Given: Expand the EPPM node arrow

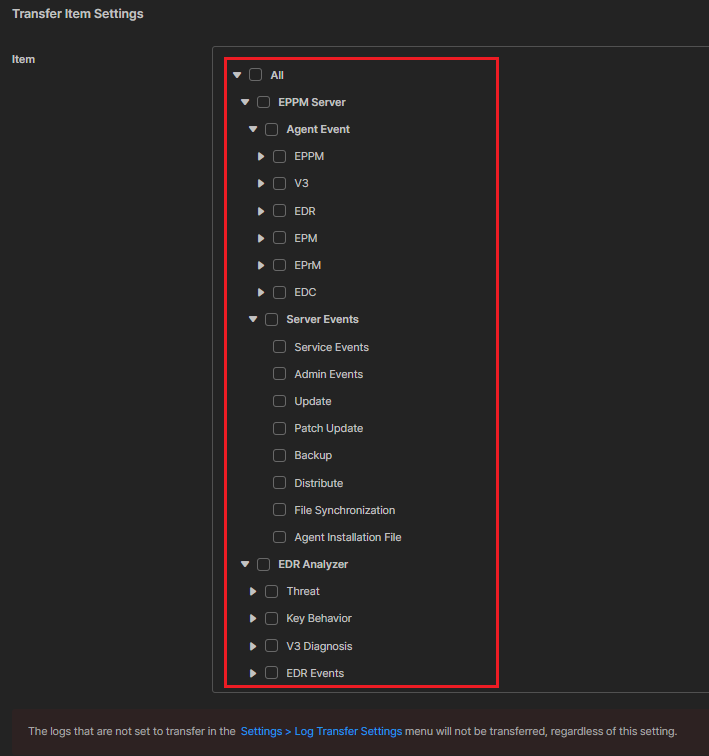Looking at the screenshot, I should pos(261,156).
